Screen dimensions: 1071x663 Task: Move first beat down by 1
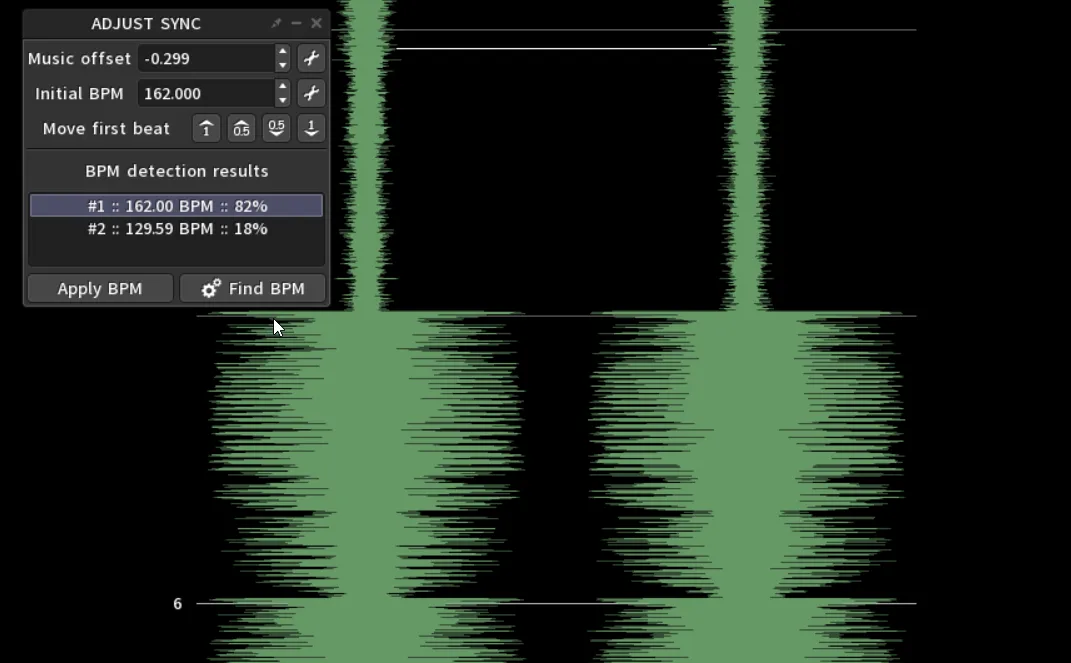pos(311,129)
